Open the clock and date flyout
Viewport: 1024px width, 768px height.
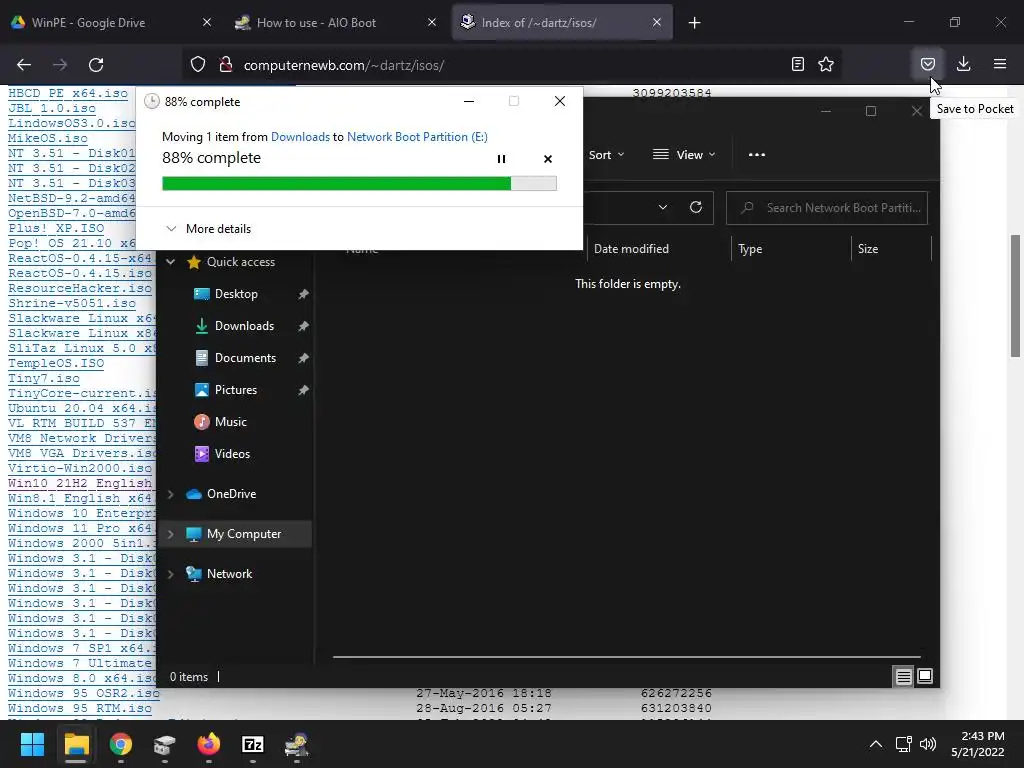pyautogui.click(x=978, y=744)
